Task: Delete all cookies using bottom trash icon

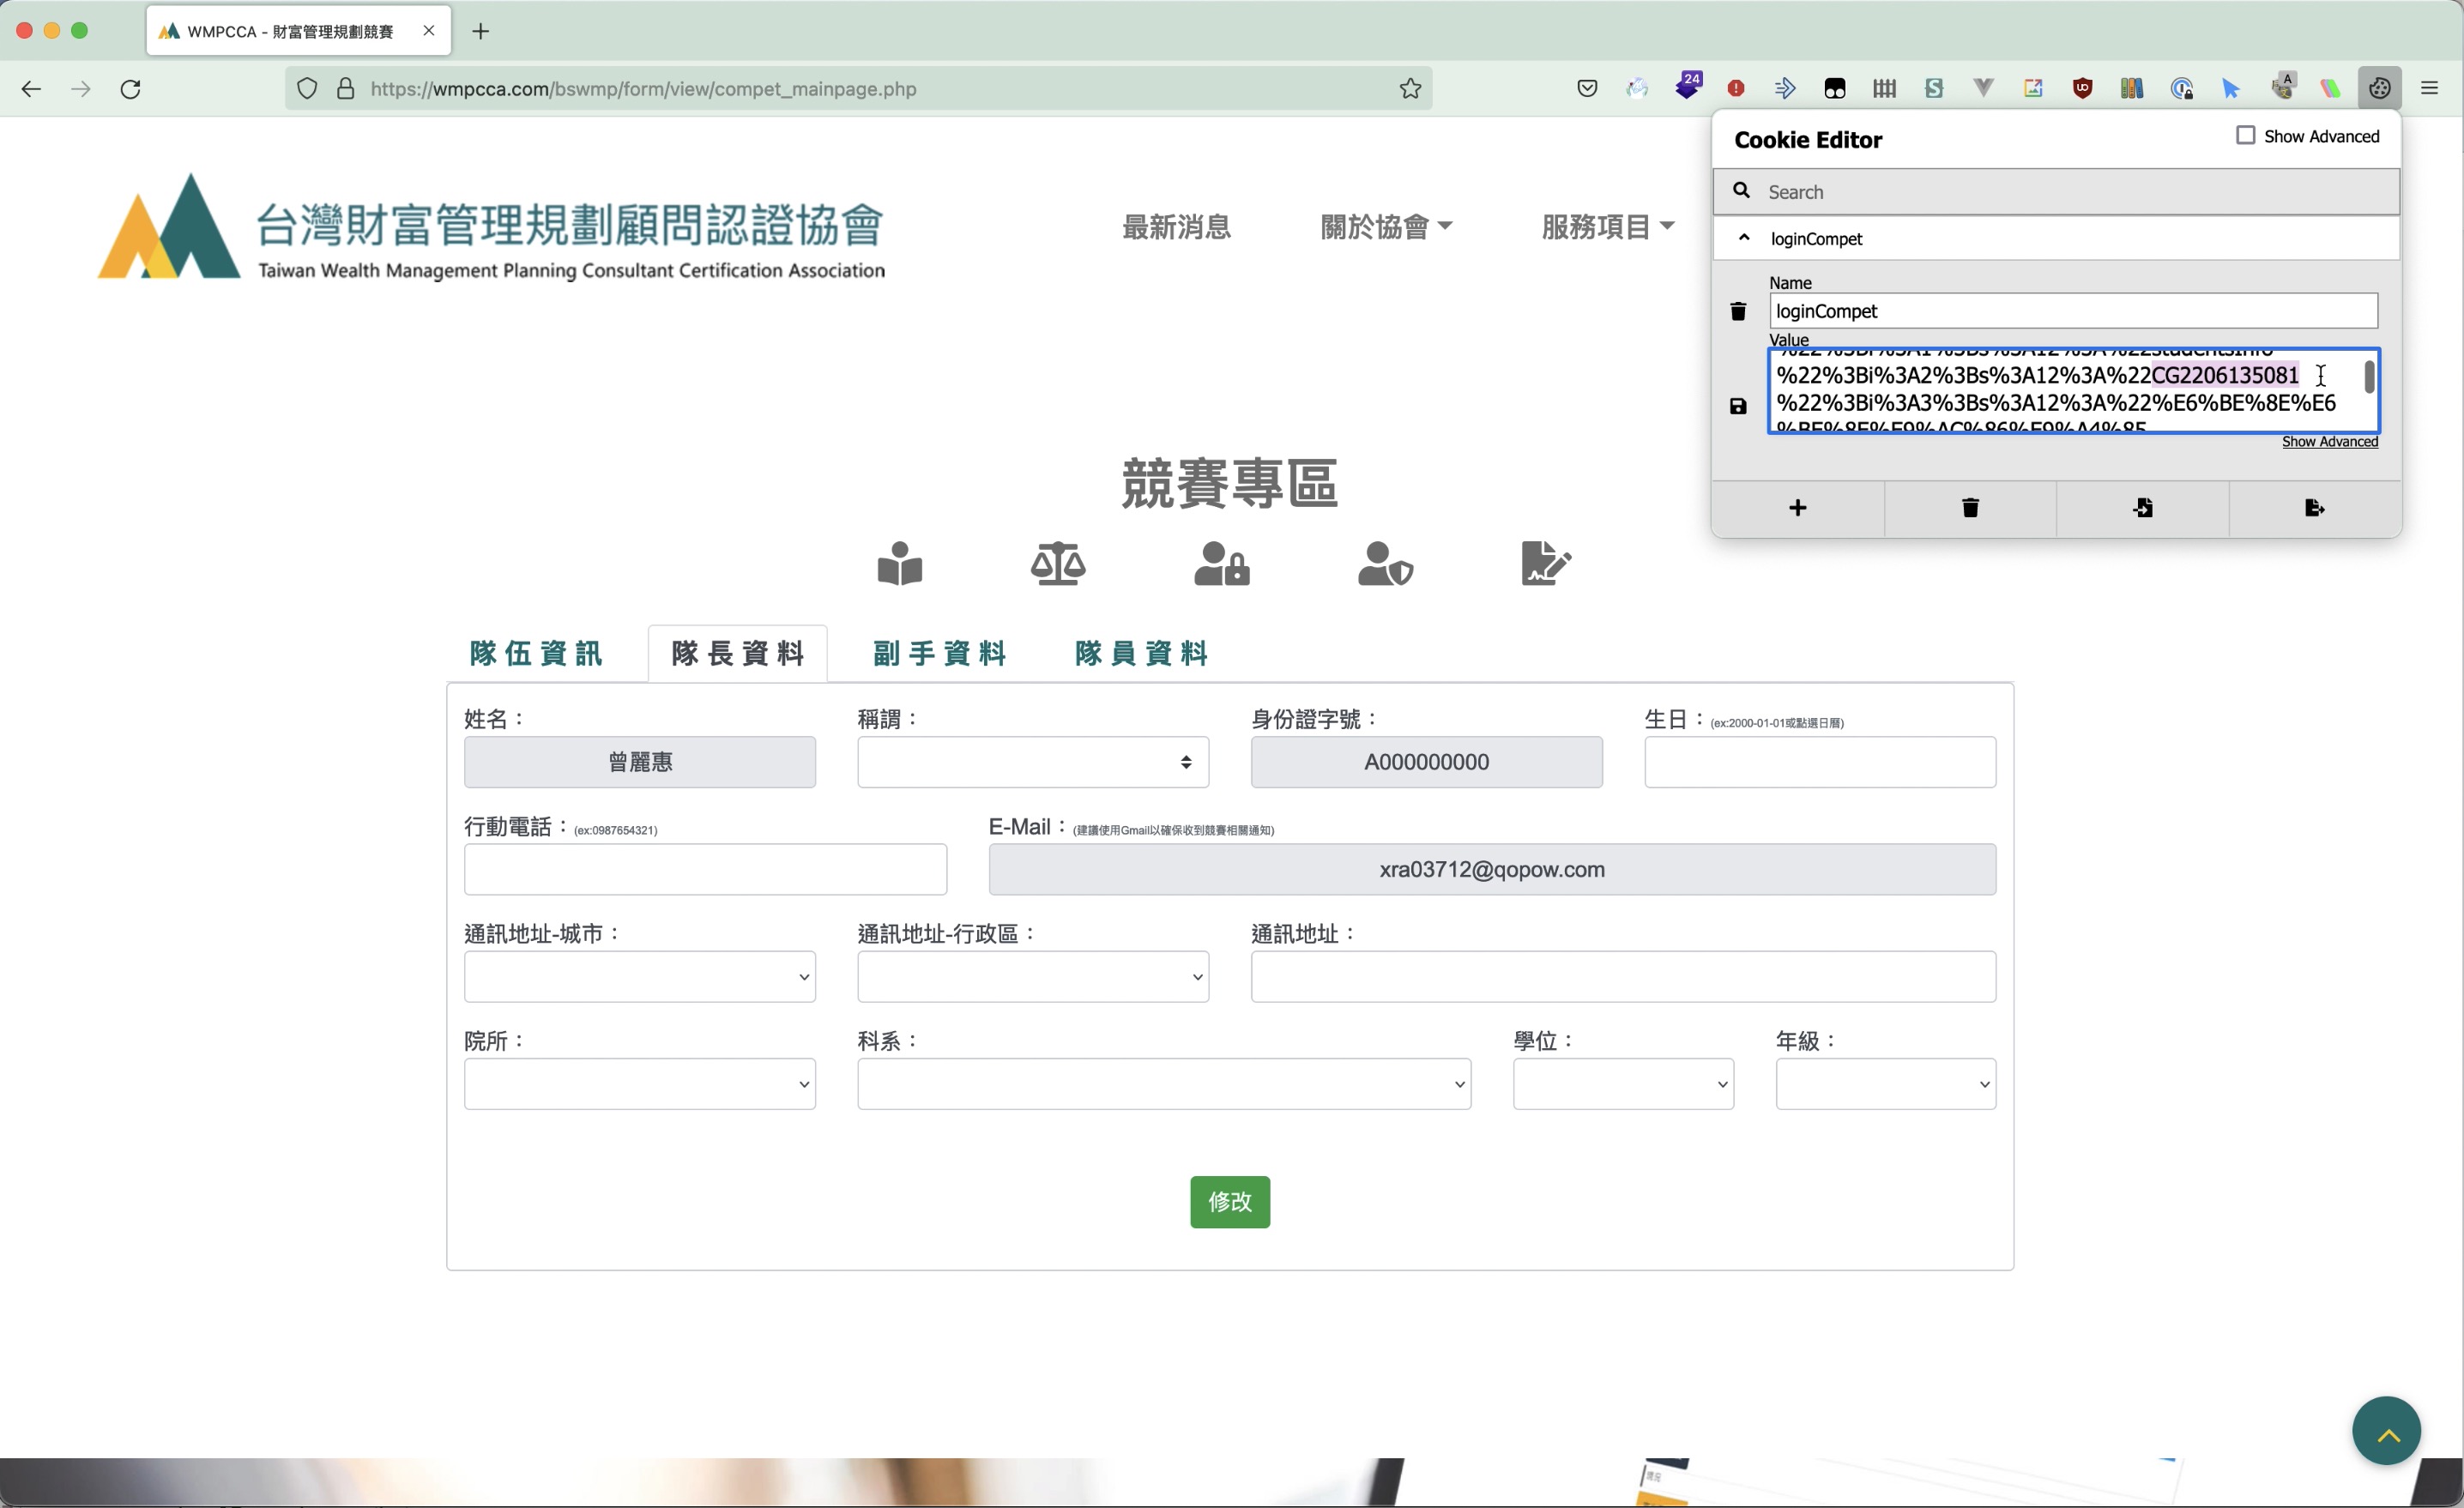Action: (x=1970, y=508)
